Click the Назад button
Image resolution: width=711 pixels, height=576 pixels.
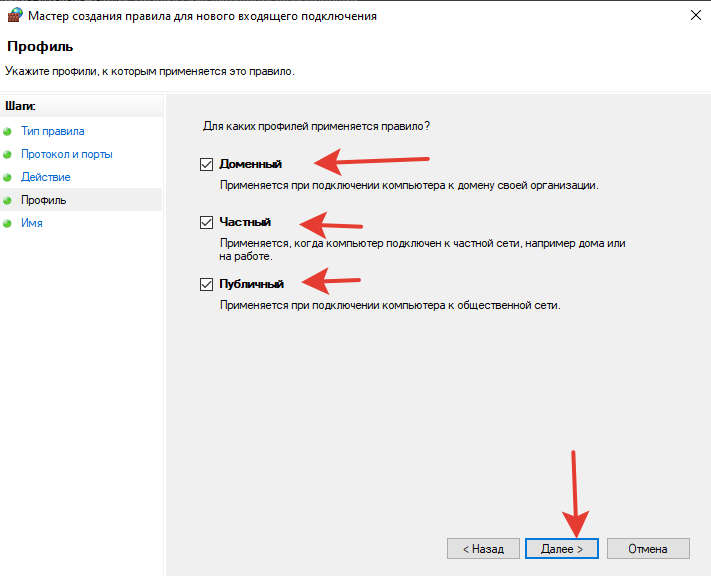click(483, 549)
